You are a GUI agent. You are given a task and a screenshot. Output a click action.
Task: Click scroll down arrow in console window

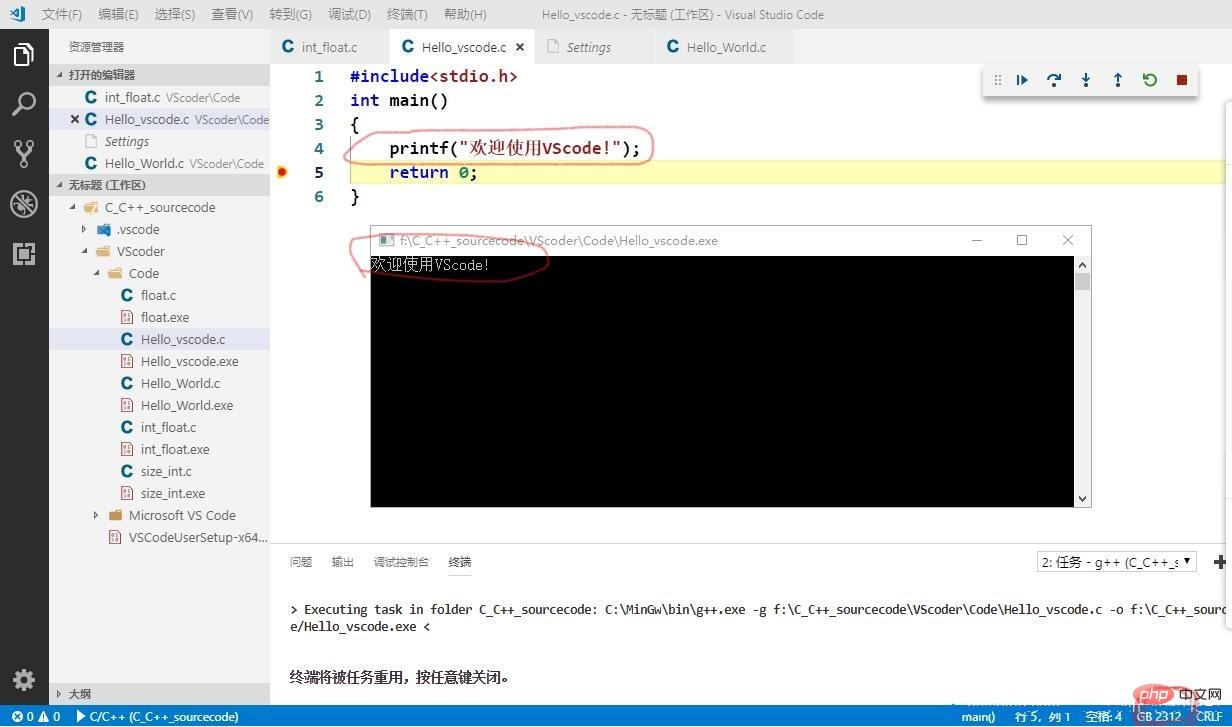(1082, 498)
